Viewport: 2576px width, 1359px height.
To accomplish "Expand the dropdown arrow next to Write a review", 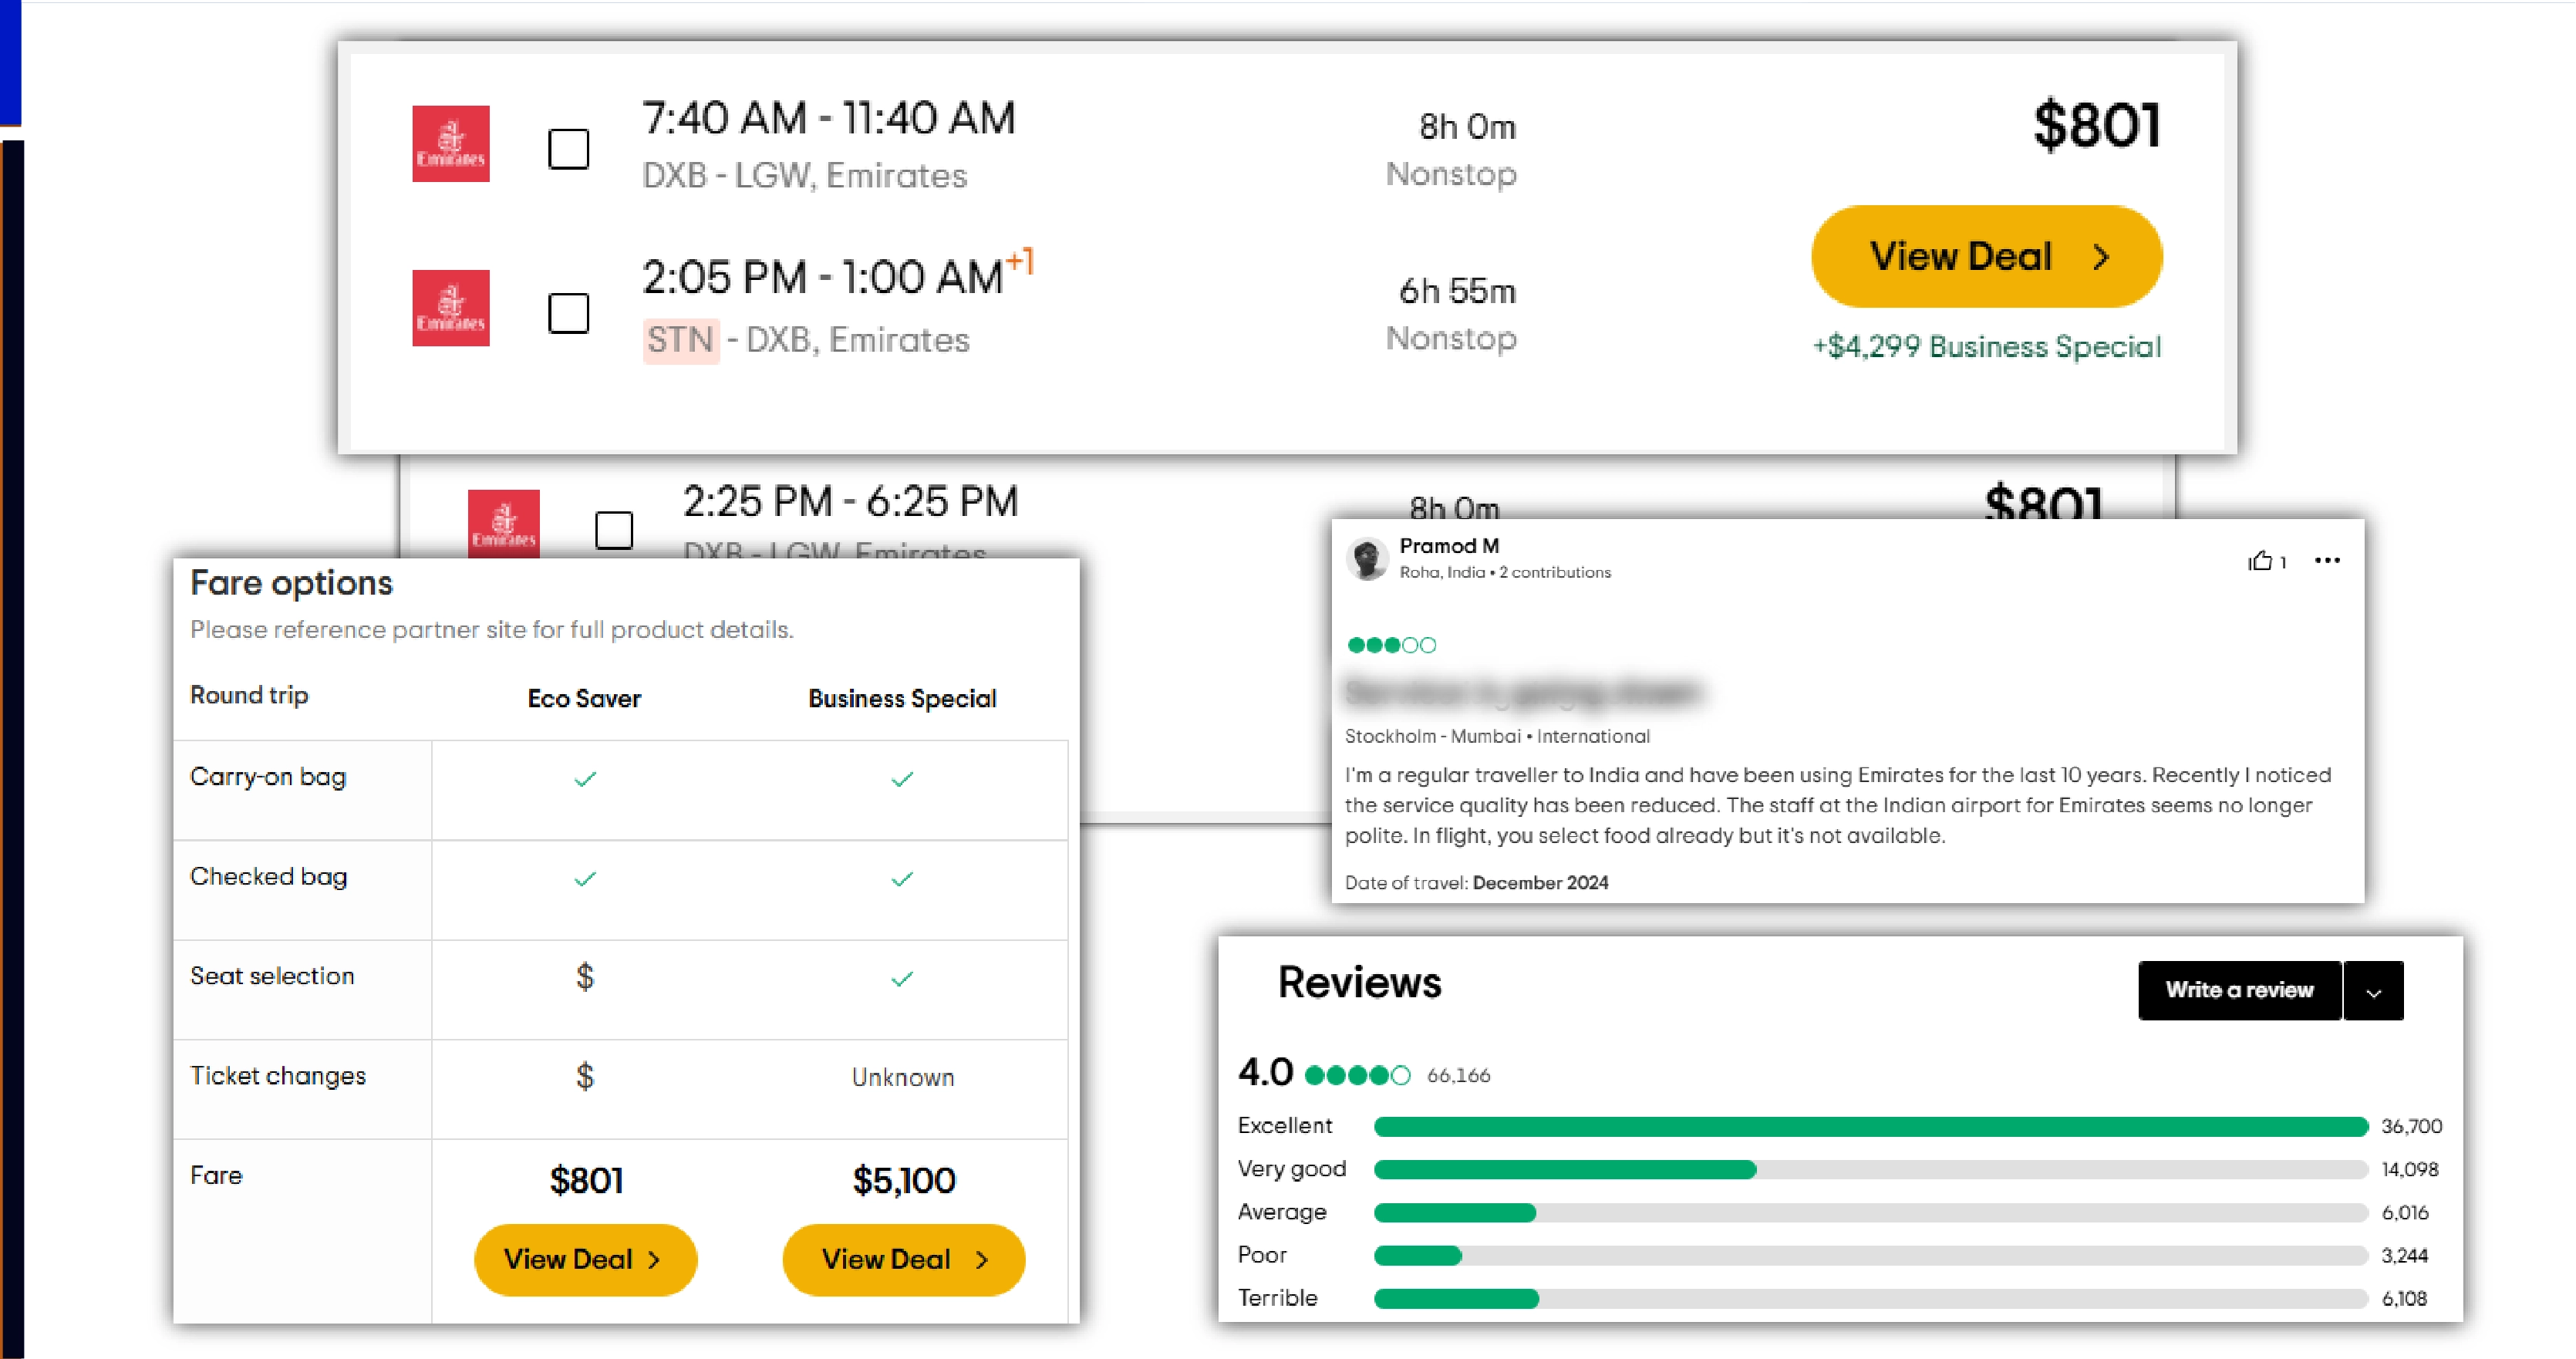I will 2374,992.
